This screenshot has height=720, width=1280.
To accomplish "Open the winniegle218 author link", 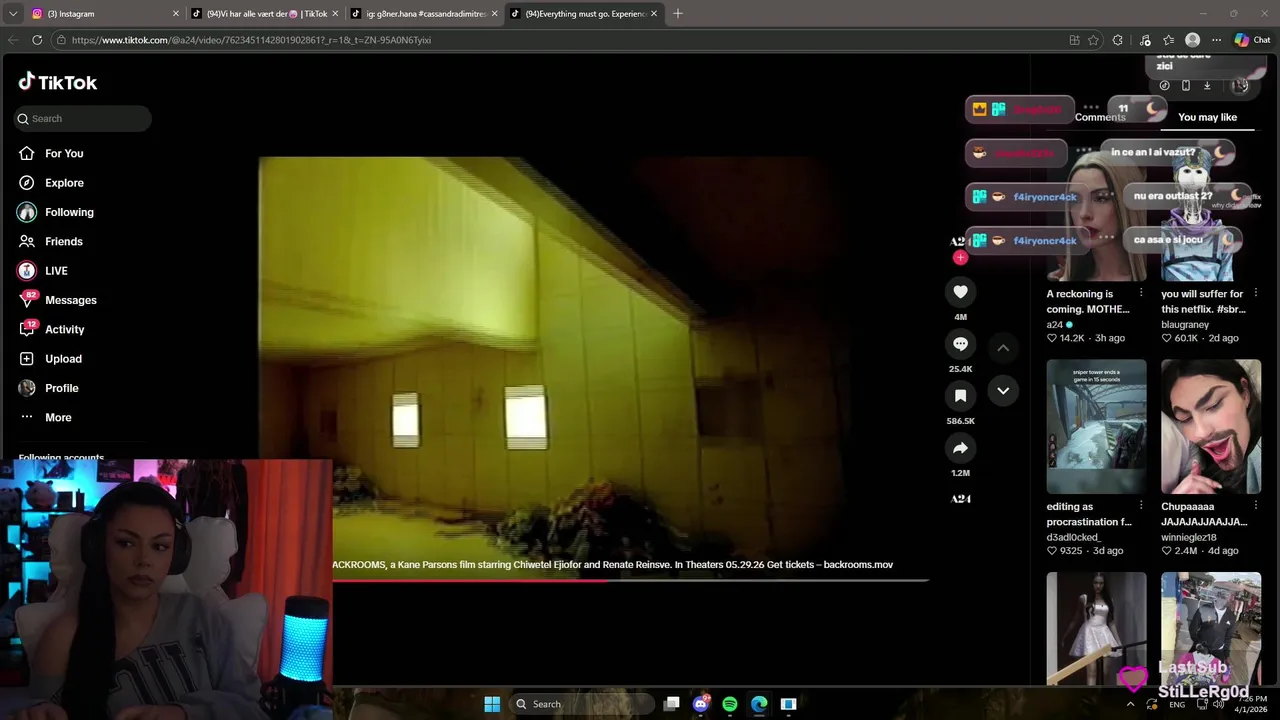I will pos(1189,537).
